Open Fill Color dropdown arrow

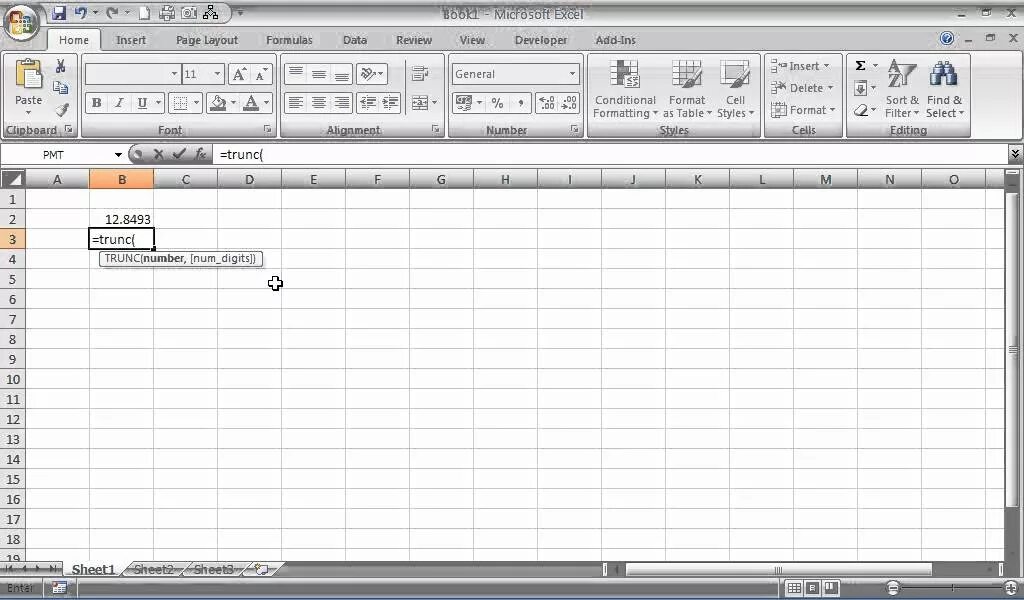click(x=233, y=103)
